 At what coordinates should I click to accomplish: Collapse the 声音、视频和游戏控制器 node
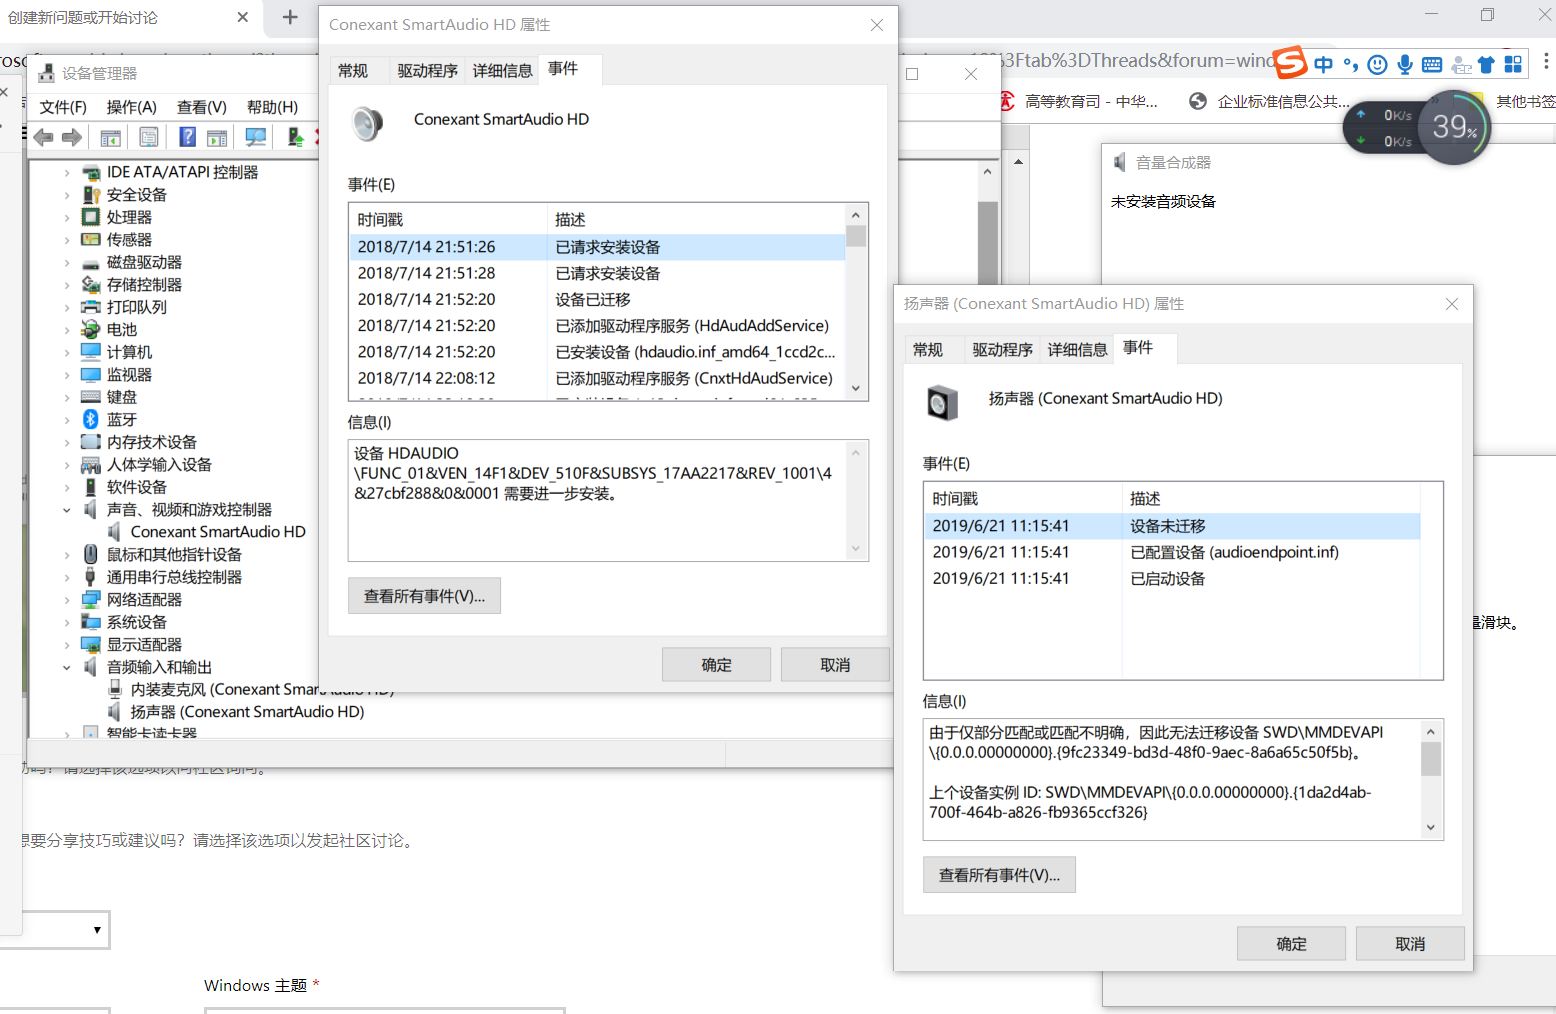coord(67,510)
